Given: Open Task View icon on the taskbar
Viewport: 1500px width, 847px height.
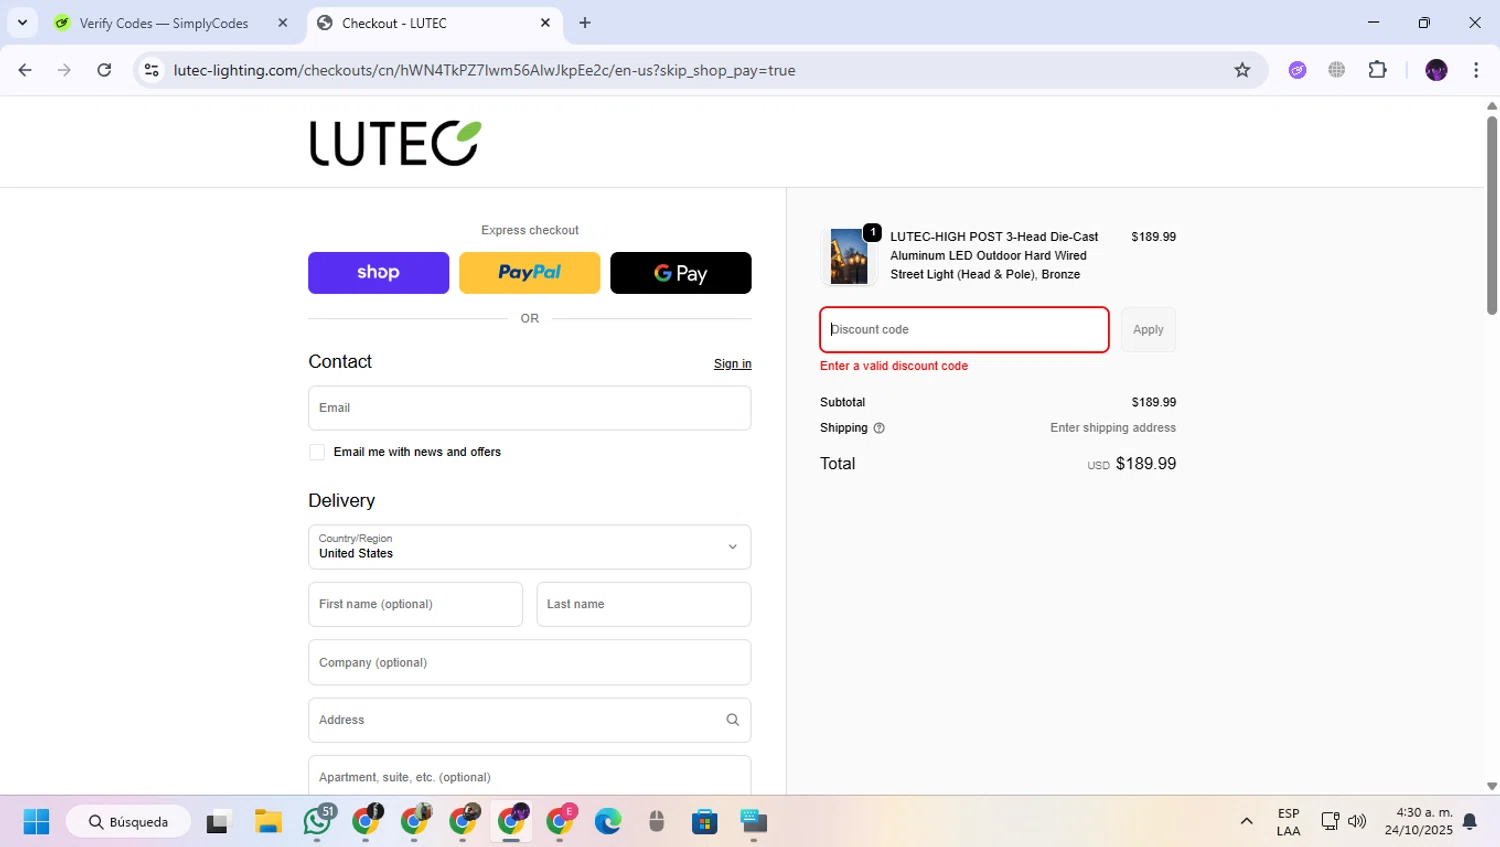Looking at the screenshot, I should pos(218,822).
